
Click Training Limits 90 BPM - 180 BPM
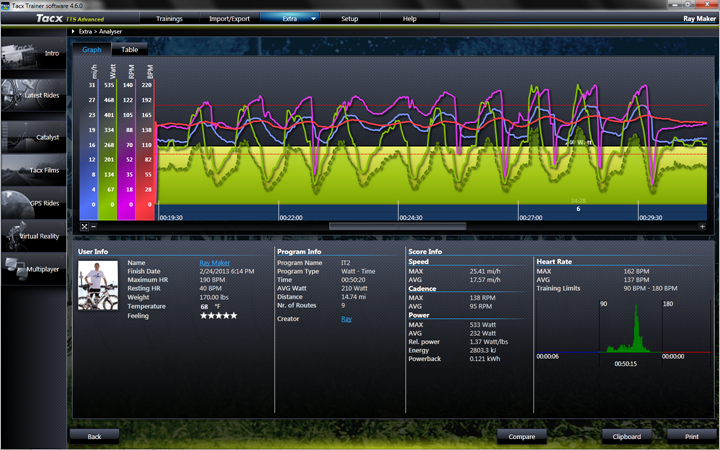[x=650, y=288]
